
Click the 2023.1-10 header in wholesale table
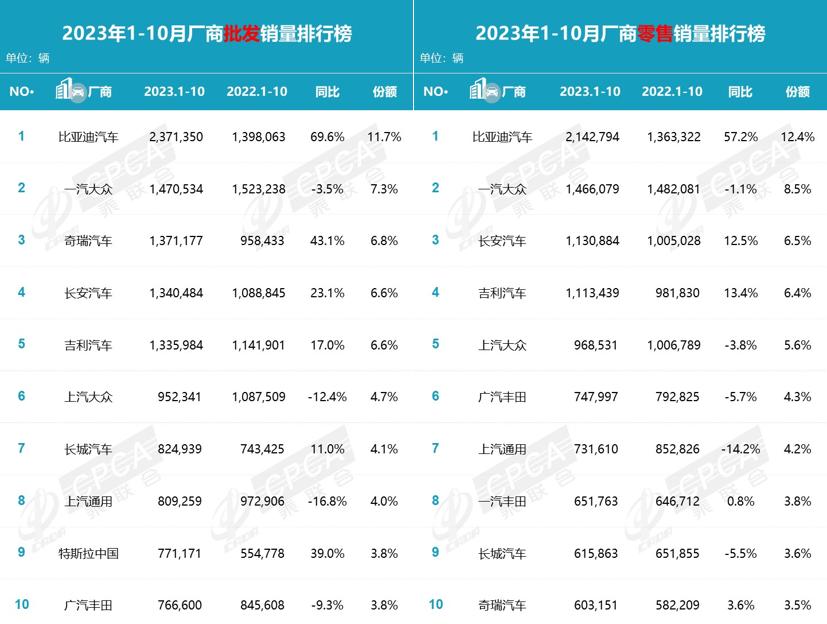pyautogui.click(x=174, y=91)
